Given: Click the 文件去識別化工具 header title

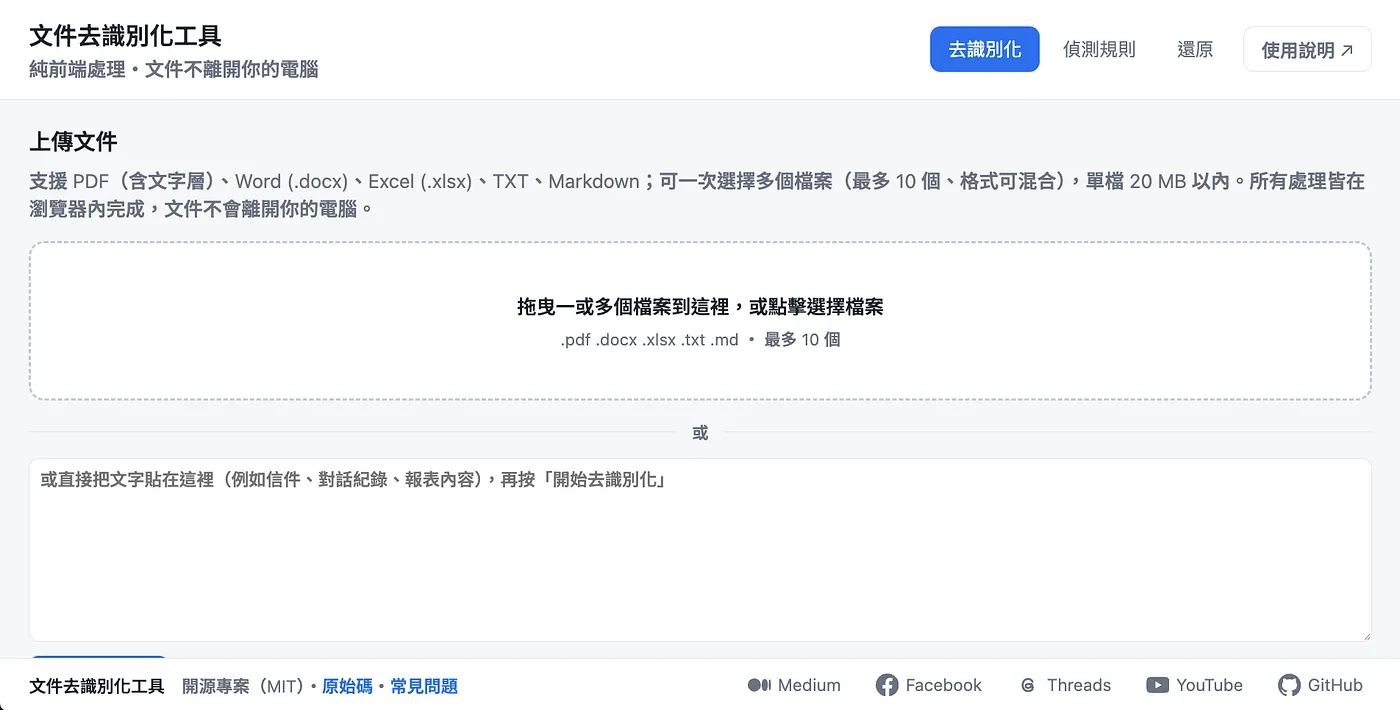Looking at the screenshot, I should pyautogui.click(x=126, y=36).
